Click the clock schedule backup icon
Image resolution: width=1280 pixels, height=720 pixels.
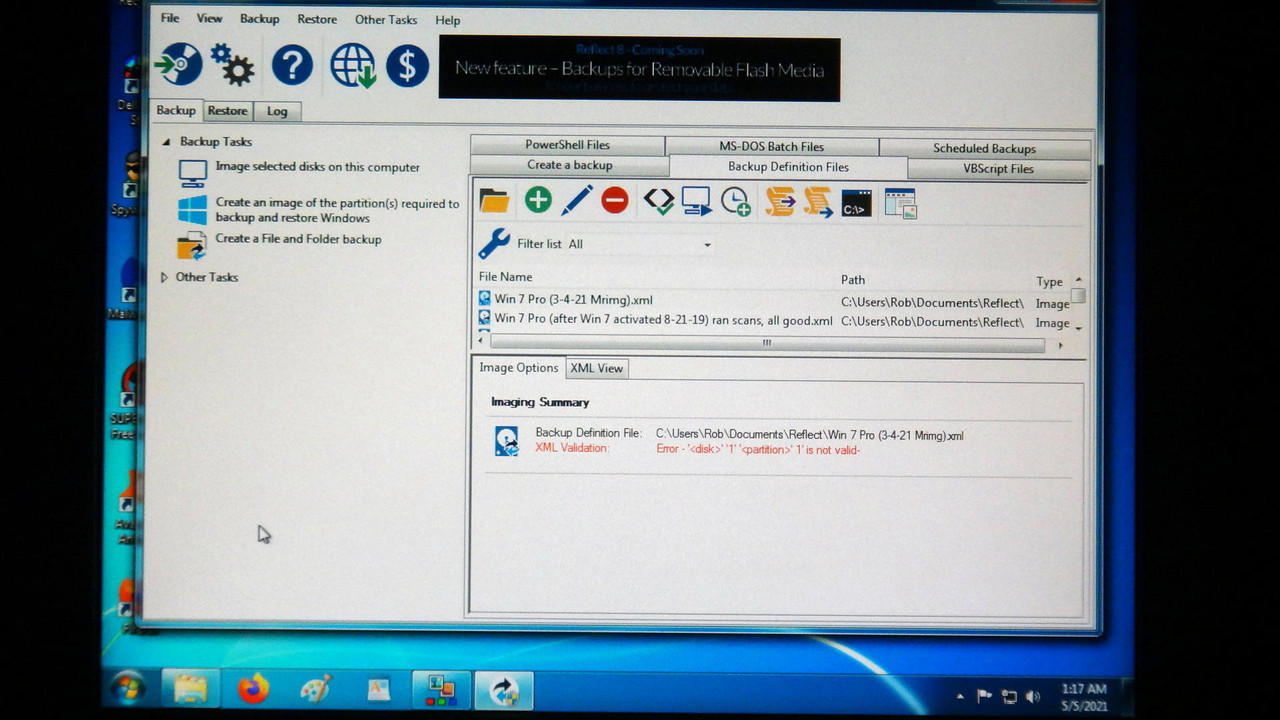736,201
